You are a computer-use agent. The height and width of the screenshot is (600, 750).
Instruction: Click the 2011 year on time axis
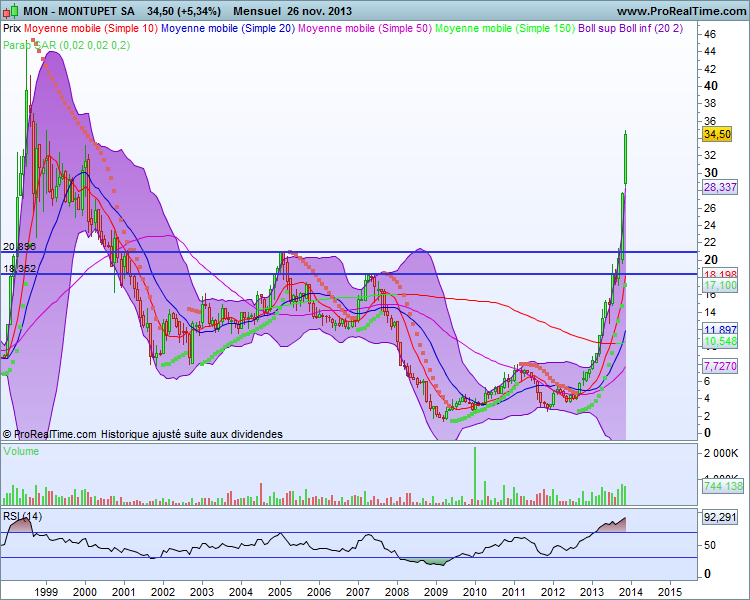point(514,592)
